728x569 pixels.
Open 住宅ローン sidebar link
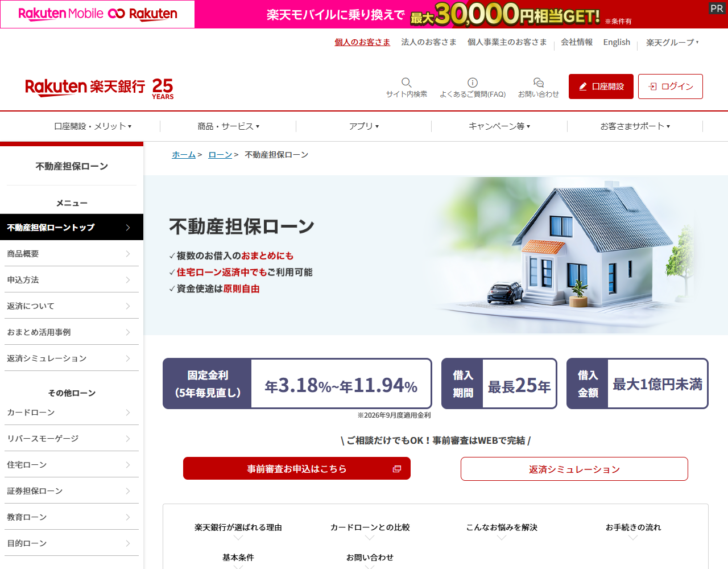click(72, 465)
